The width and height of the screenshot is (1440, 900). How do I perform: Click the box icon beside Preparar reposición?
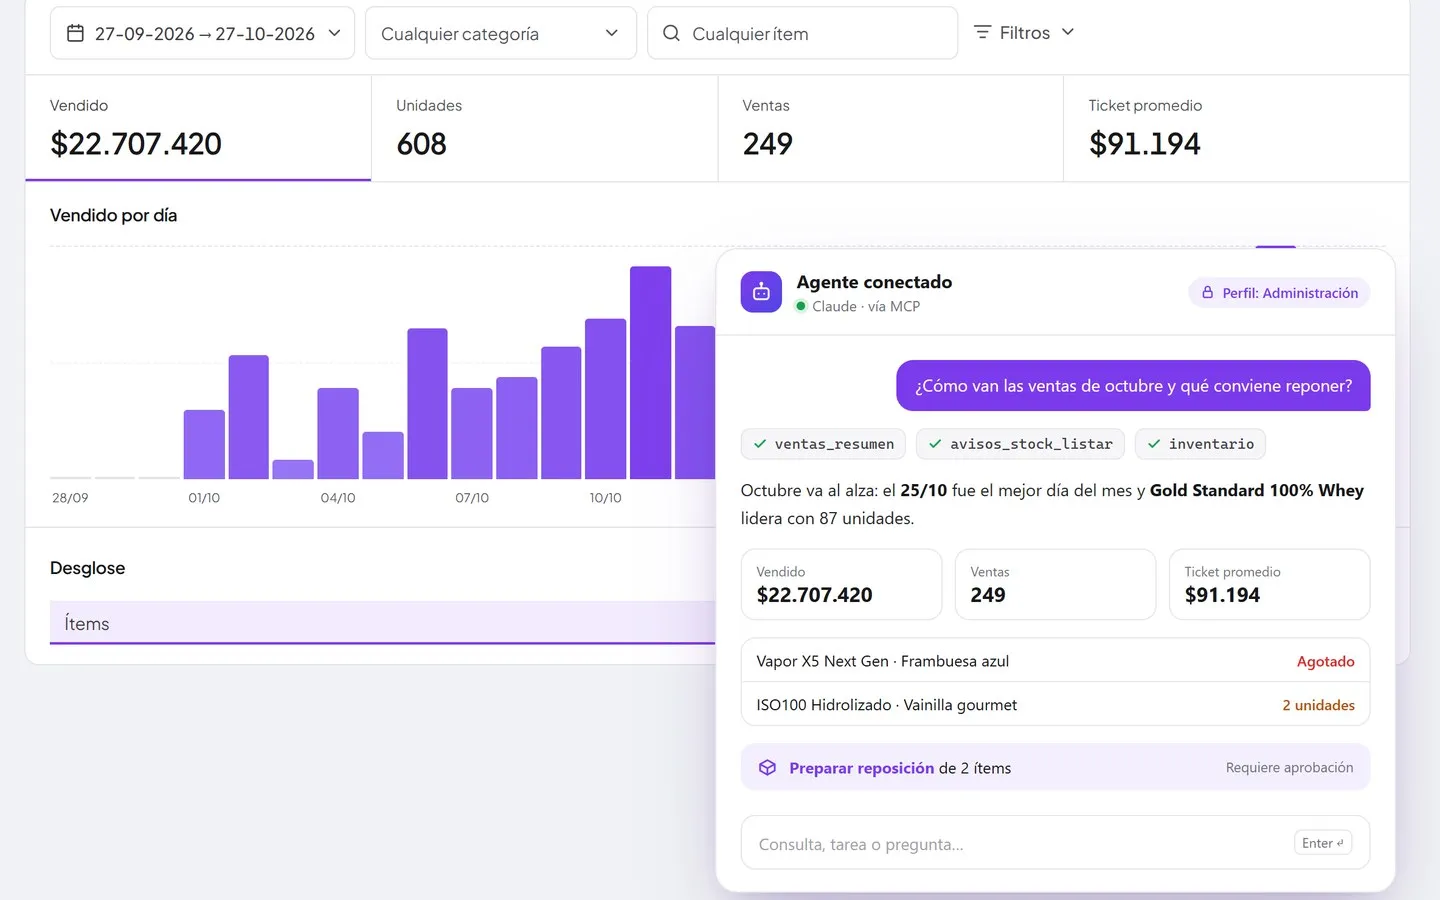767,767
